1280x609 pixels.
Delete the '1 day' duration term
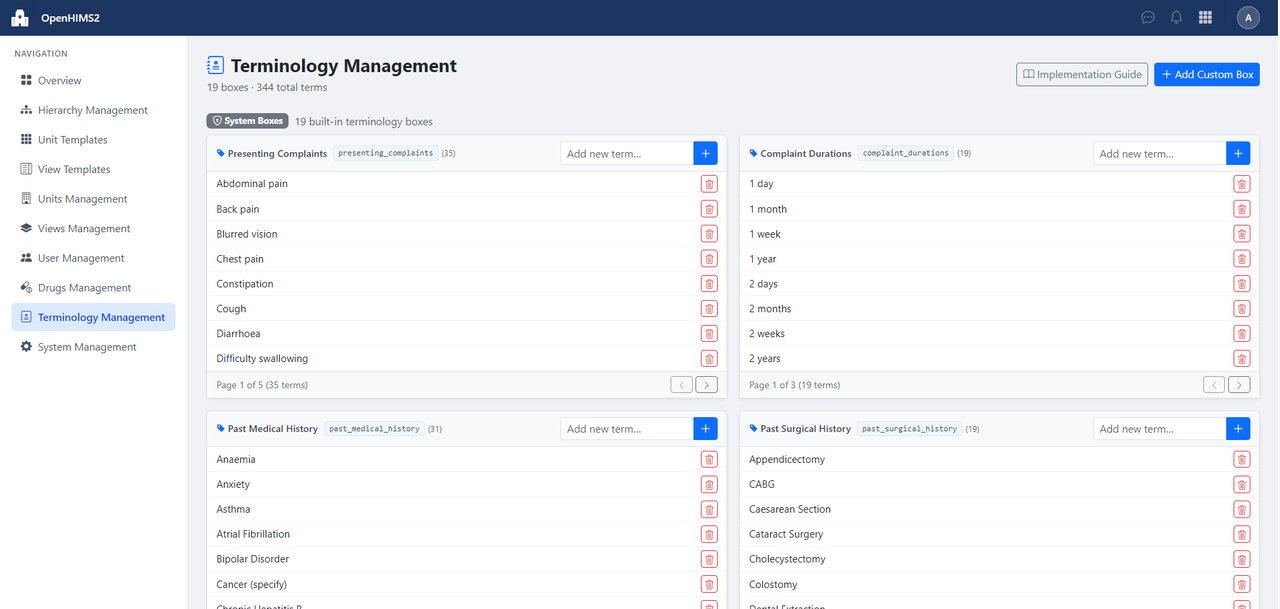pyautogui.click(x=1242, y=184)
